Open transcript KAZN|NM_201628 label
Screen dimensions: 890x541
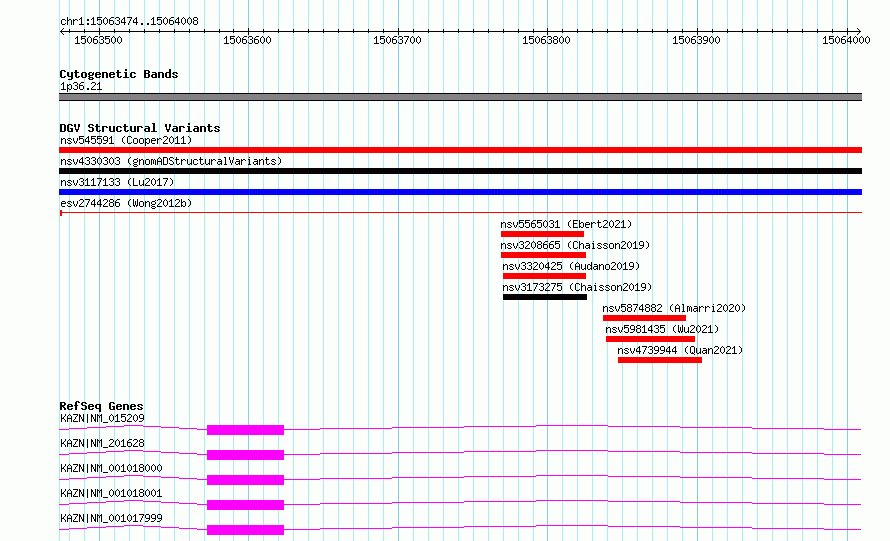pyautogui.click(x=102, y=443)
